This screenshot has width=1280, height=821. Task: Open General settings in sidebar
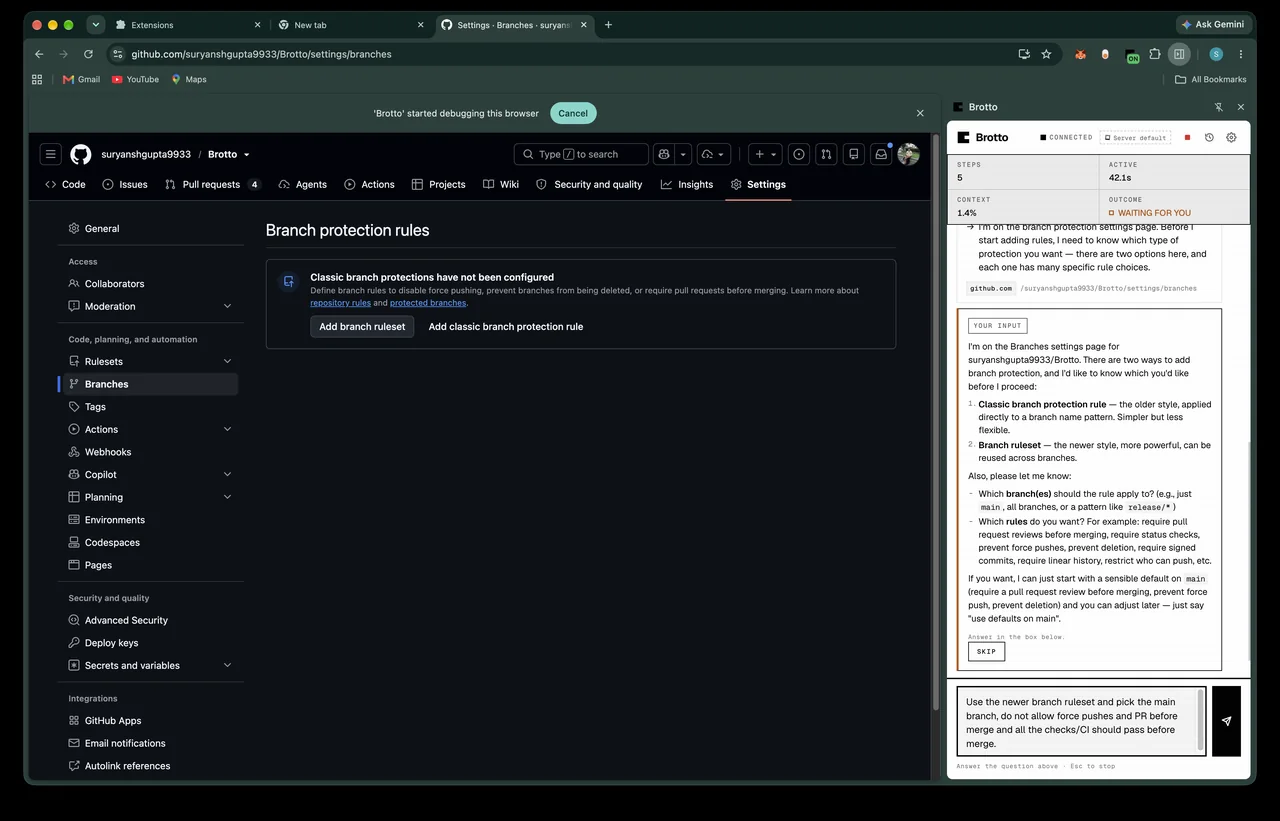151,228
